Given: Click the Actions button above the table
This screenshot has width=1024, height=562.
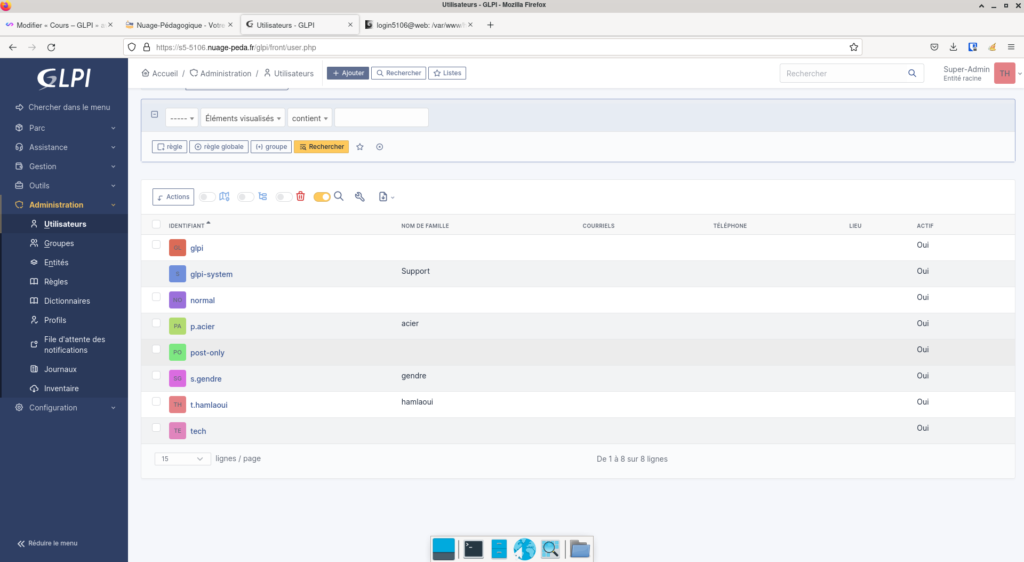Looking at the screenshot, I should [173, 196].
